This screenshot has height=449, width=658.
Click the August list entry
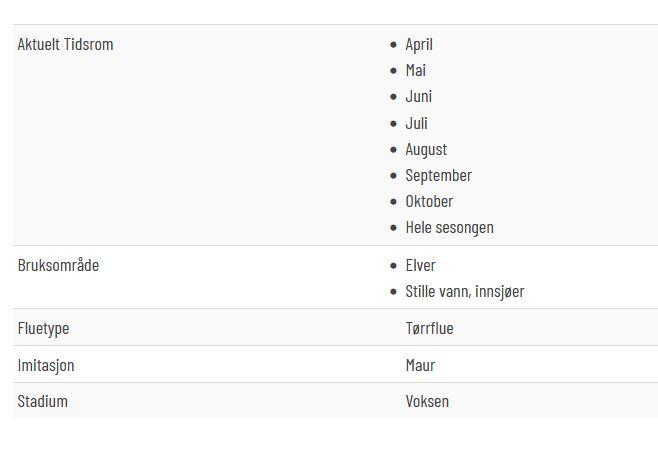426,150
